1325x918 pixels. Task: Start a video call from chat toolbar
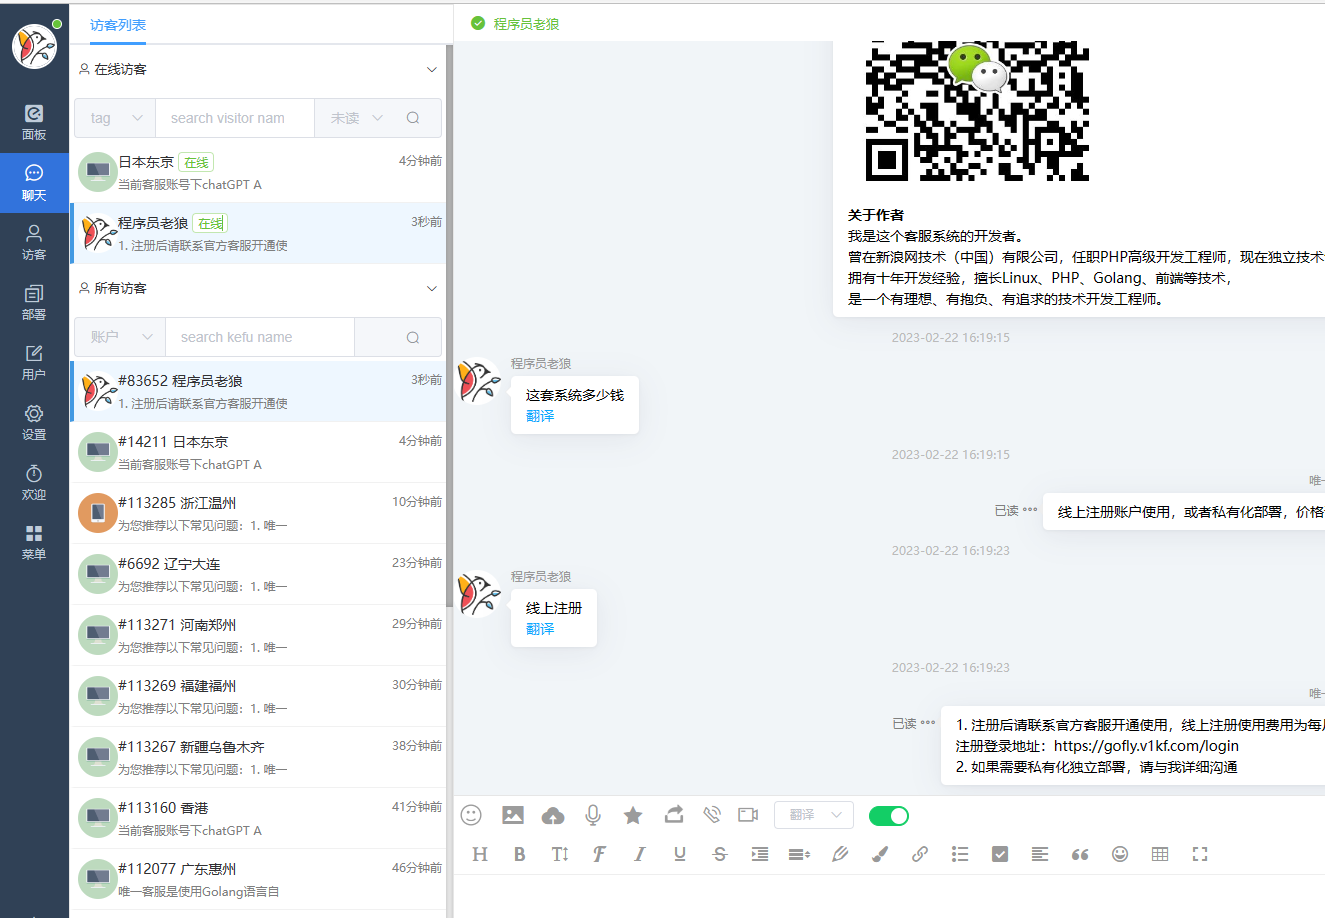[x=747, y=815]
